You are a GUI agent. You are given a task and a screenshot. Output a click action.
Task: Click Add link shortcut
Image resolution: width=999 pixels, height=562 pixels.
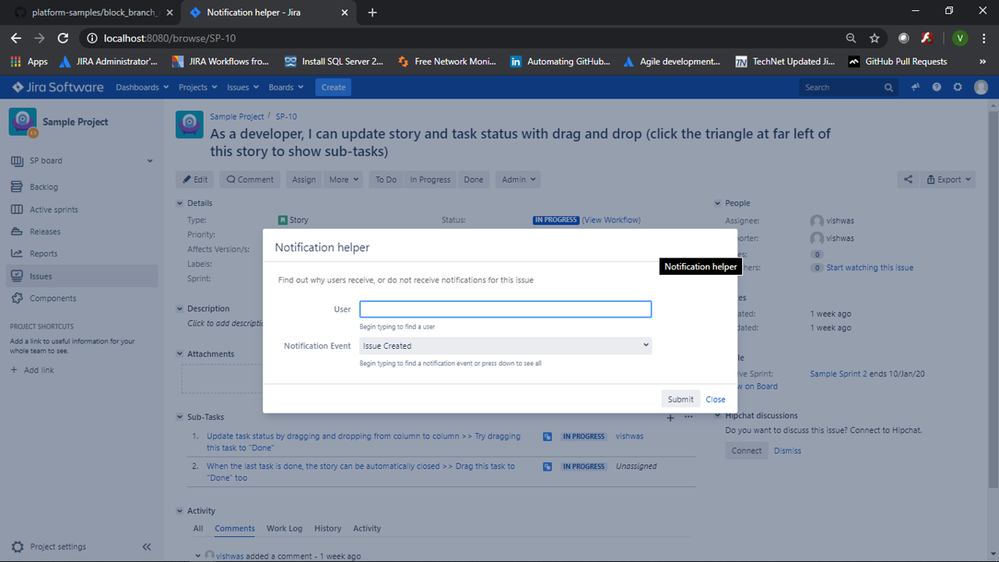point(32,370)
